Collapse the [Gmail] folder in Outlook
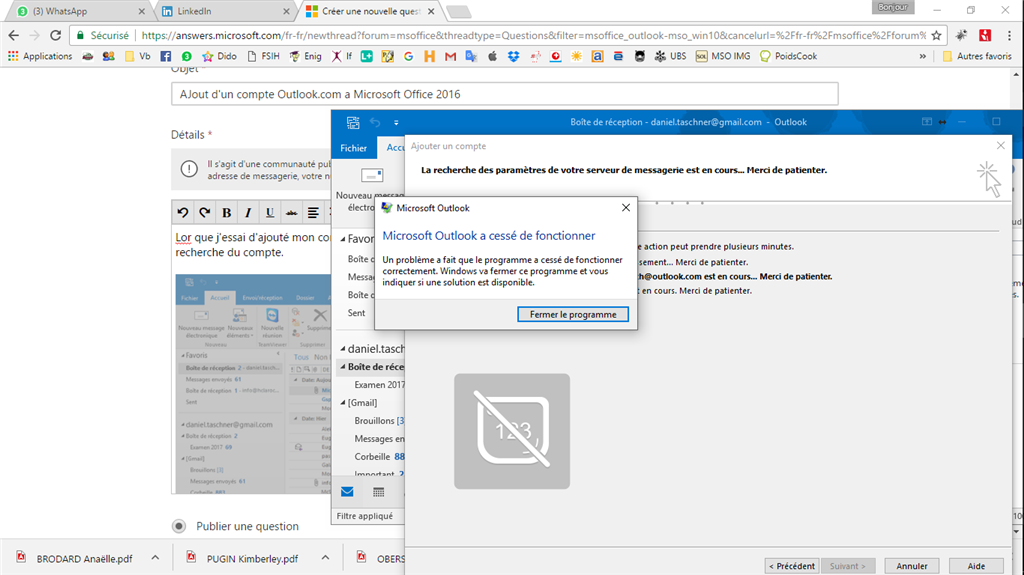 point(343,403)
